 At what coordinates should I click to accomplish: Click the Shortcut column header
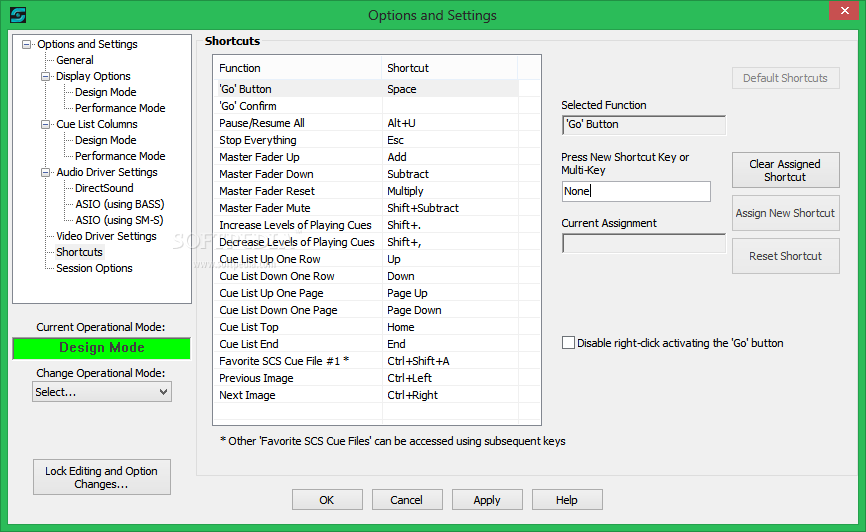point(449,68)
